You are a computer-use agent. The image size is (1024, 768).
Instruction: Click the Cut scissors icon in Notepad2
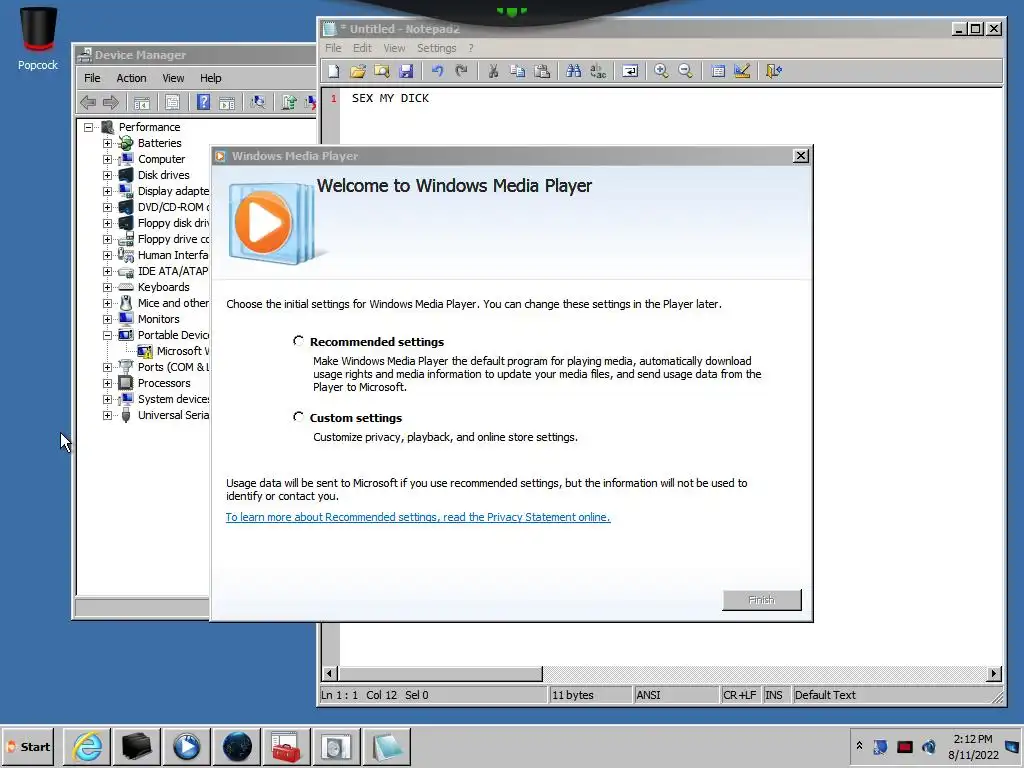493,71
